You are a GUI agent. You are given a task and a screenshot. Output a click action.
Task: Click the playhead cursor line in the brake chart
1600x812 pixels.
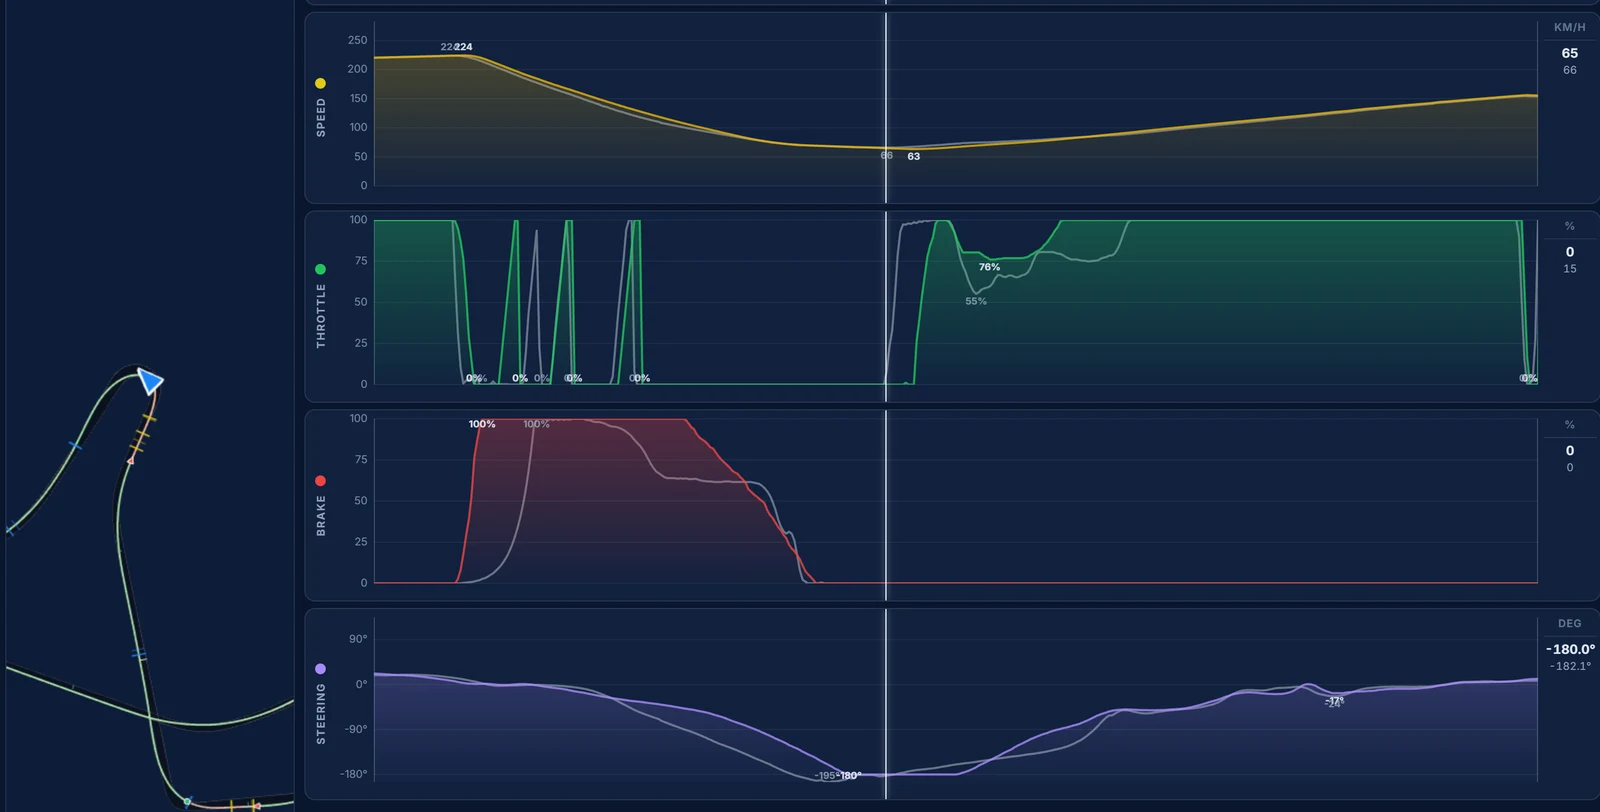[886, 505]
